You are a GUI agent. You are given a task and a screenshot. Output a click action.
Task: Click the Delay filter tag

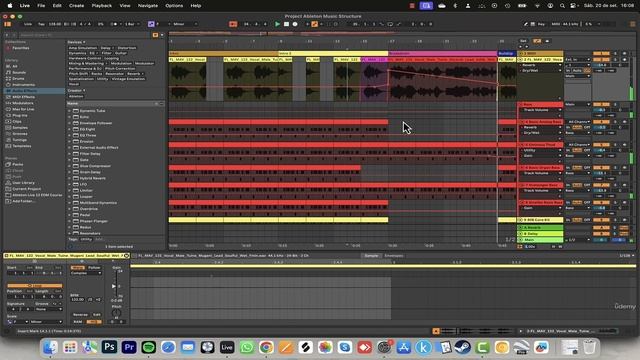pos(107,48)
